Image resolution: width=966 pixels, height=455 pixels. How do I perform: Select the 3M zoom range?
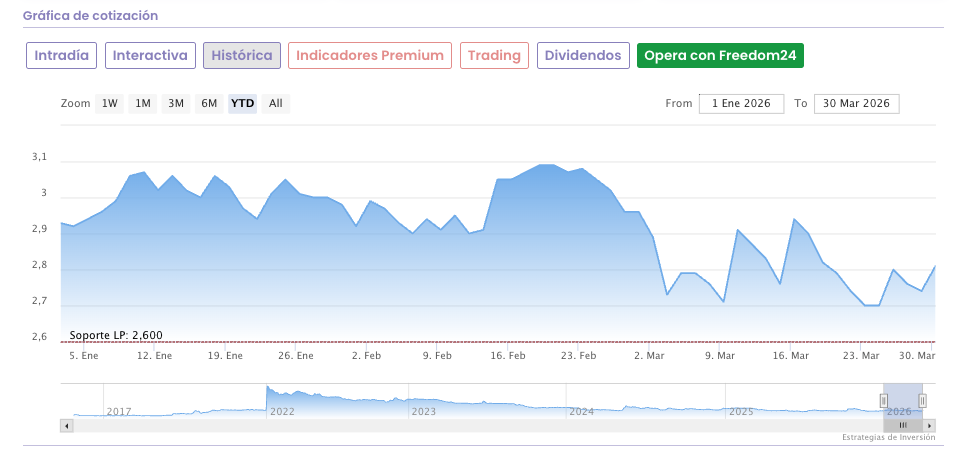(176, 103)
